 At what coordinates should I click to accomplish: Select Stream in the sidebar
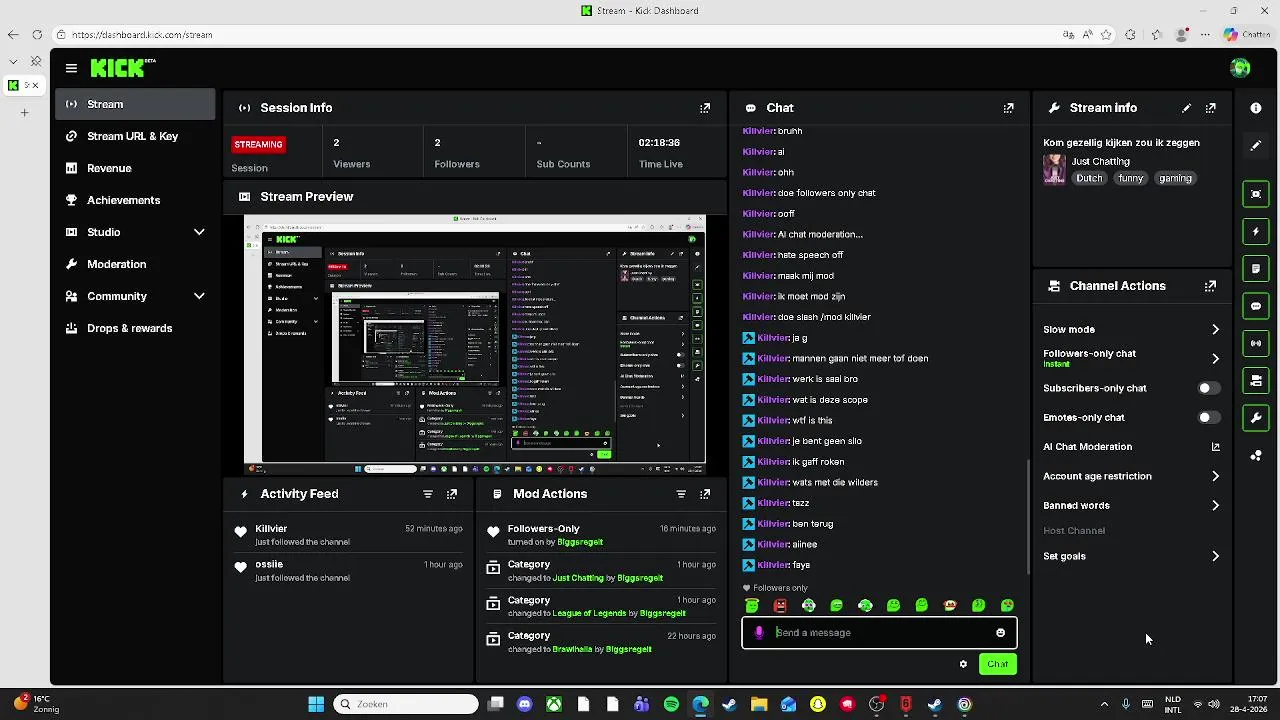tap(135, 104)
